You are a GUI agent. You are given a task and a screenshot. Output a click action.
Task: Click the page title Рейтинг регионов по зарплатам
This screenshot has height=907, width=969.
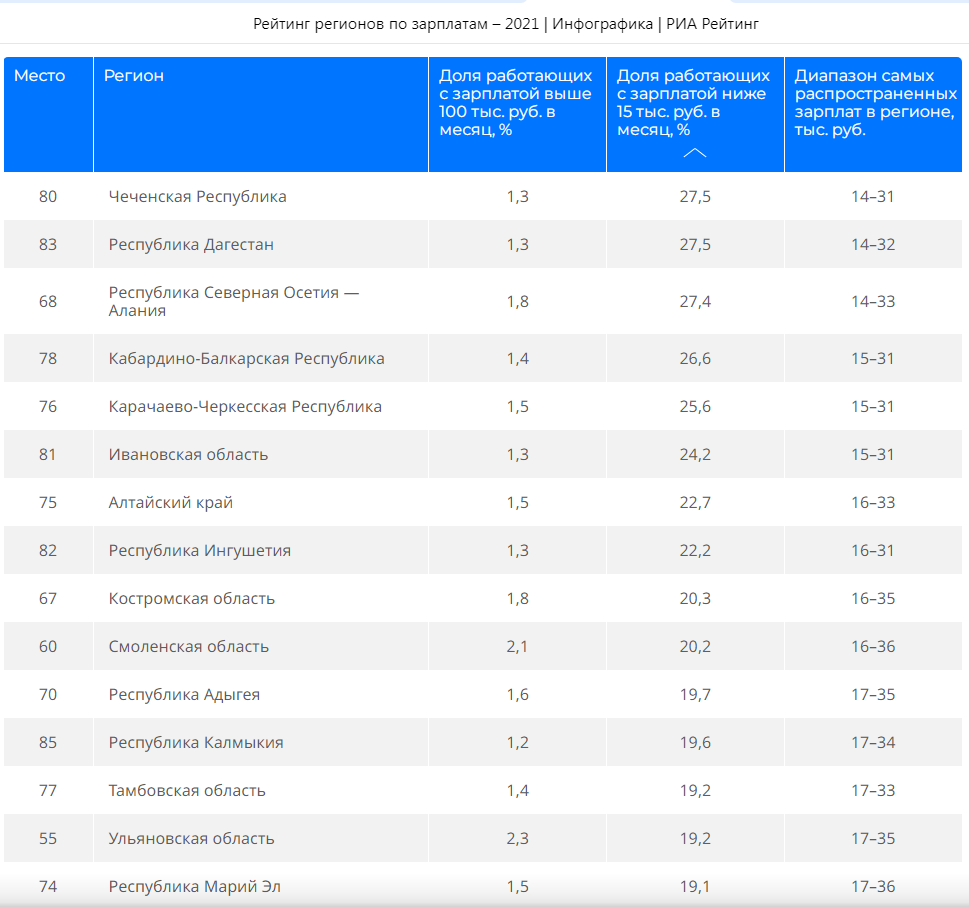pyautogui.click(x=506, y=23)
